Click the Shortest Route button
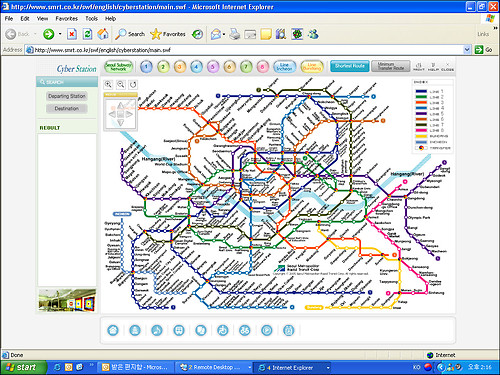Viewport: 500px width, 375px height. pyautogui.click(x=350, y=66)
